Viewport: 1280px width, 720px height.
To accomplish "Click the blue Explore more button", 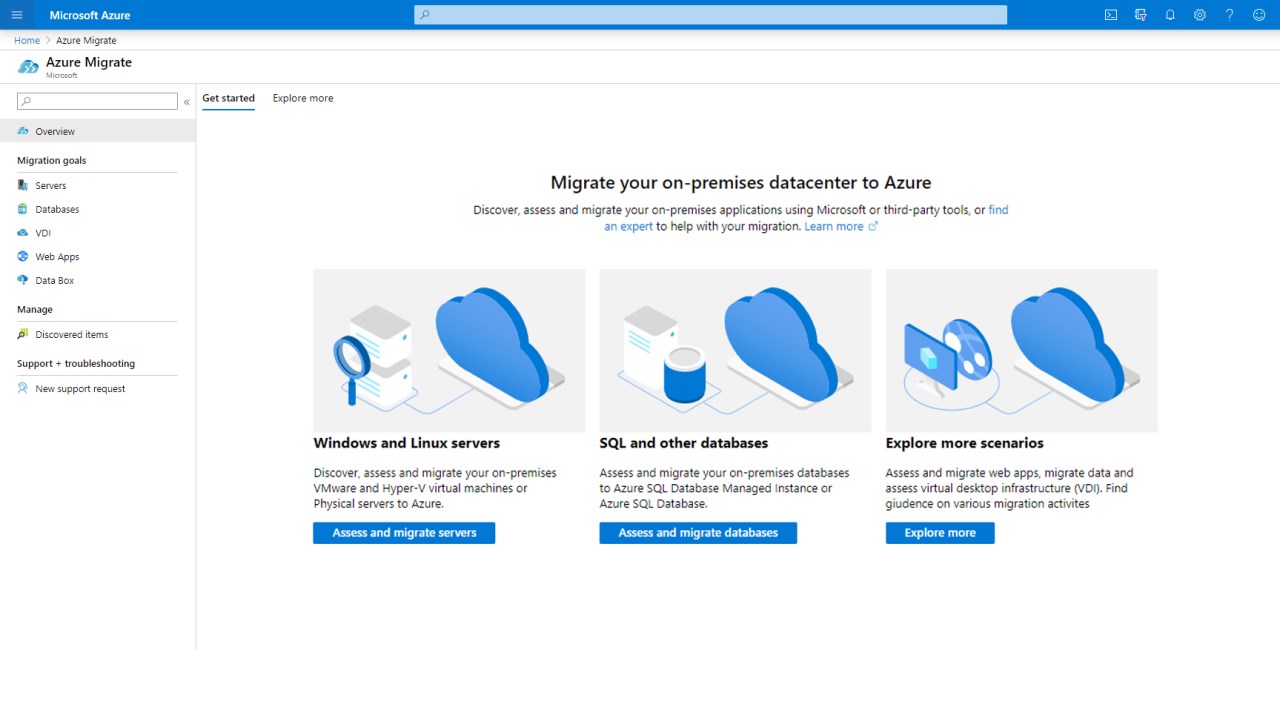I will coord(940,533).
